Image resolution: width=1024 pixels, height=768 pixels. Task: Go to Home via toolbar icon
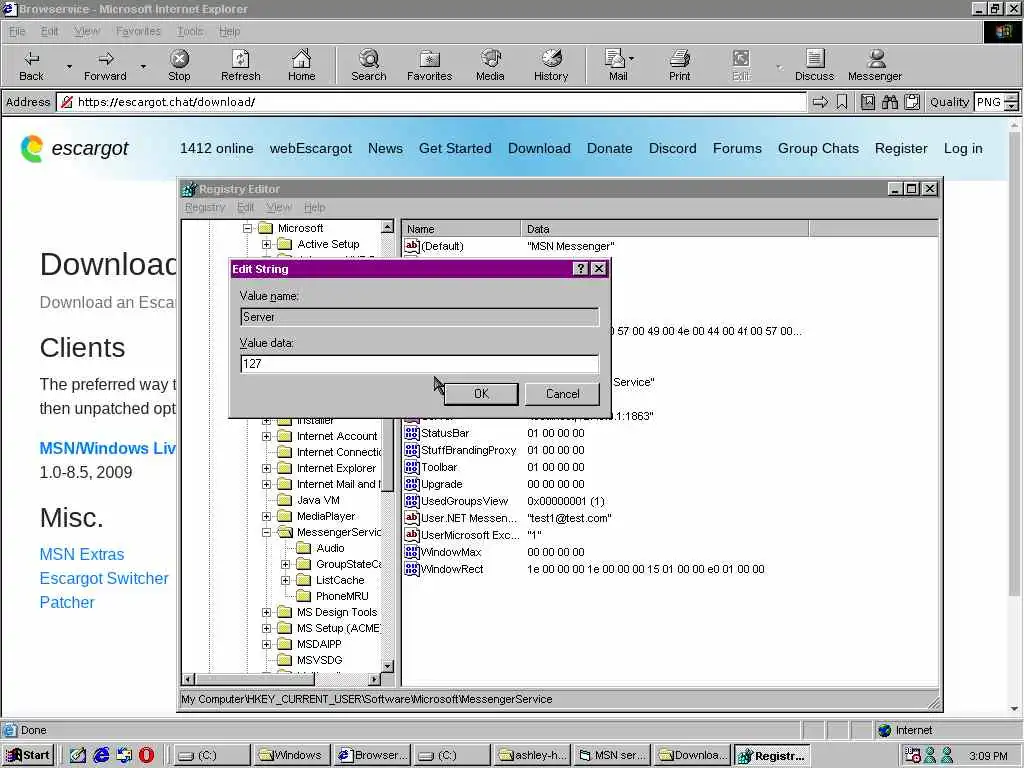(301, 65)
